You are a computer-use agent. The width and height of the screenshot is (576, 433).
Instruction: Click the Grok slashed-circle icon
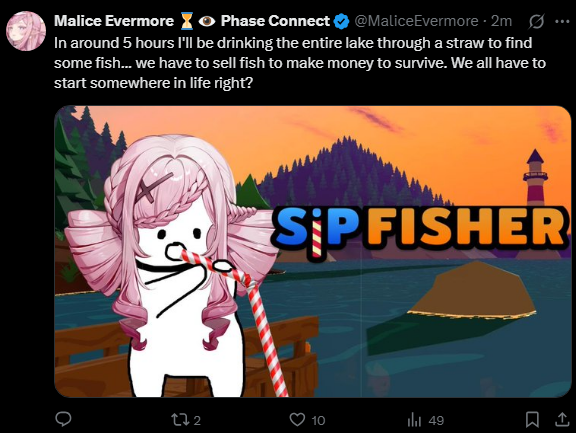pos(536,22)
